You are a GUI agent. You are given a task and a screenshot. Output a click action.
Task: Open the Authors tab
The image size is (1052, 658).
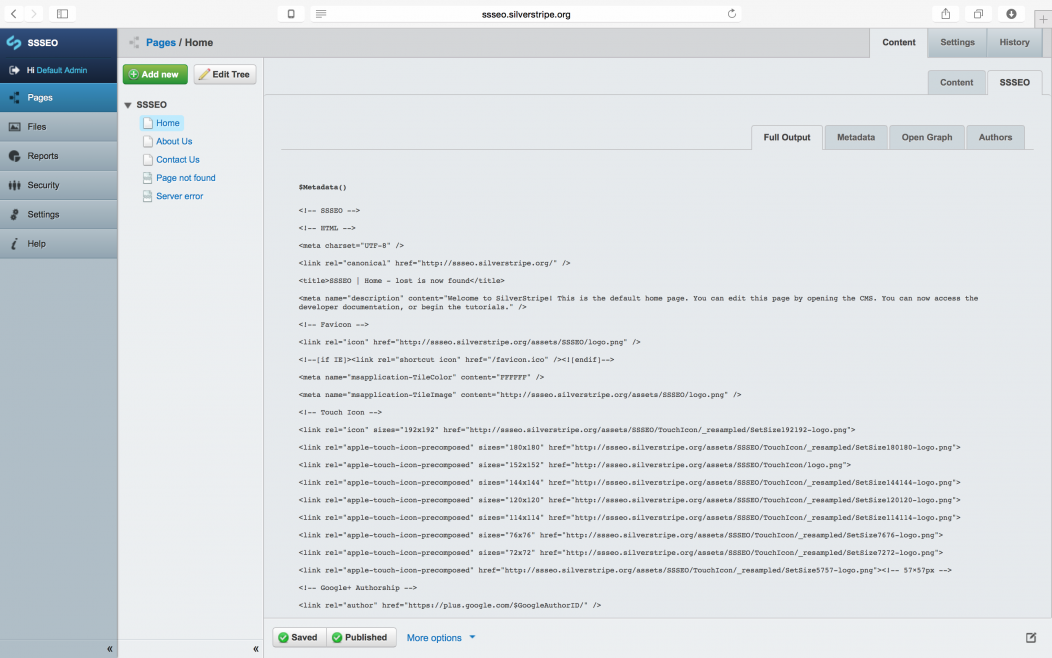[x=995, y=138]
